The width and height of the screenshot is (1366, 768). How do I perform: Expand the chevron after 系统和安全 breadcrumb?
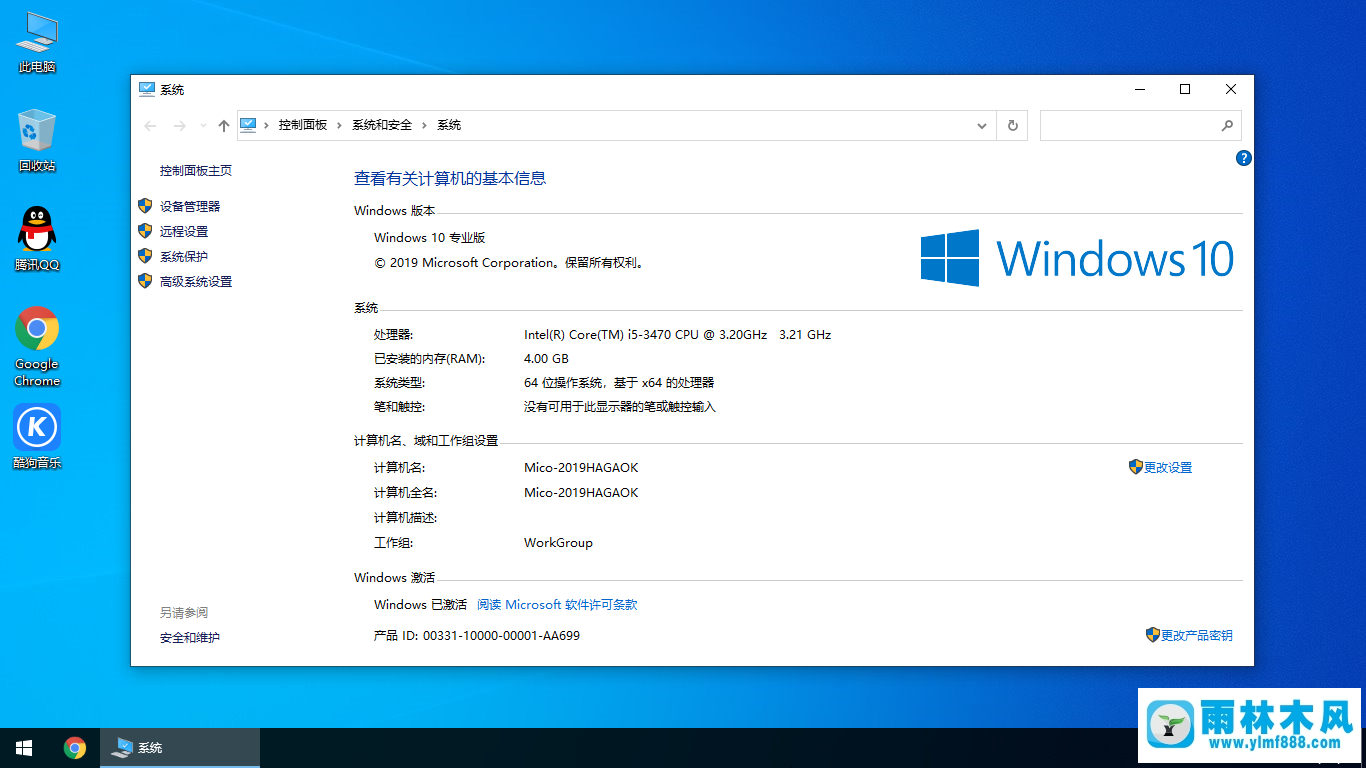(x=425, y=125)
